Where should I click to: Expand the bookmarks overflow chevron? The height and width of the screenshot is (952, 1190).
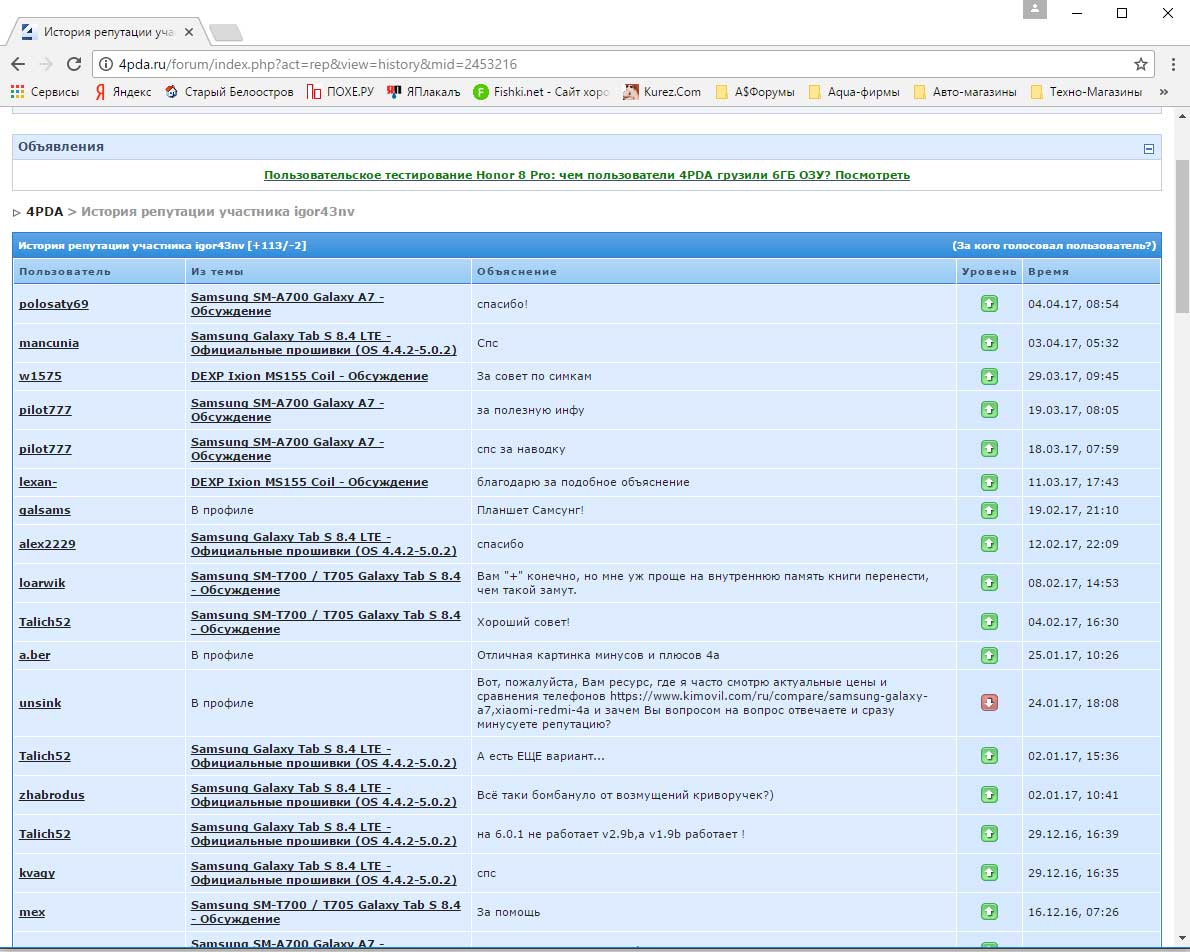pyautogui.click(x=1163, y=92)
